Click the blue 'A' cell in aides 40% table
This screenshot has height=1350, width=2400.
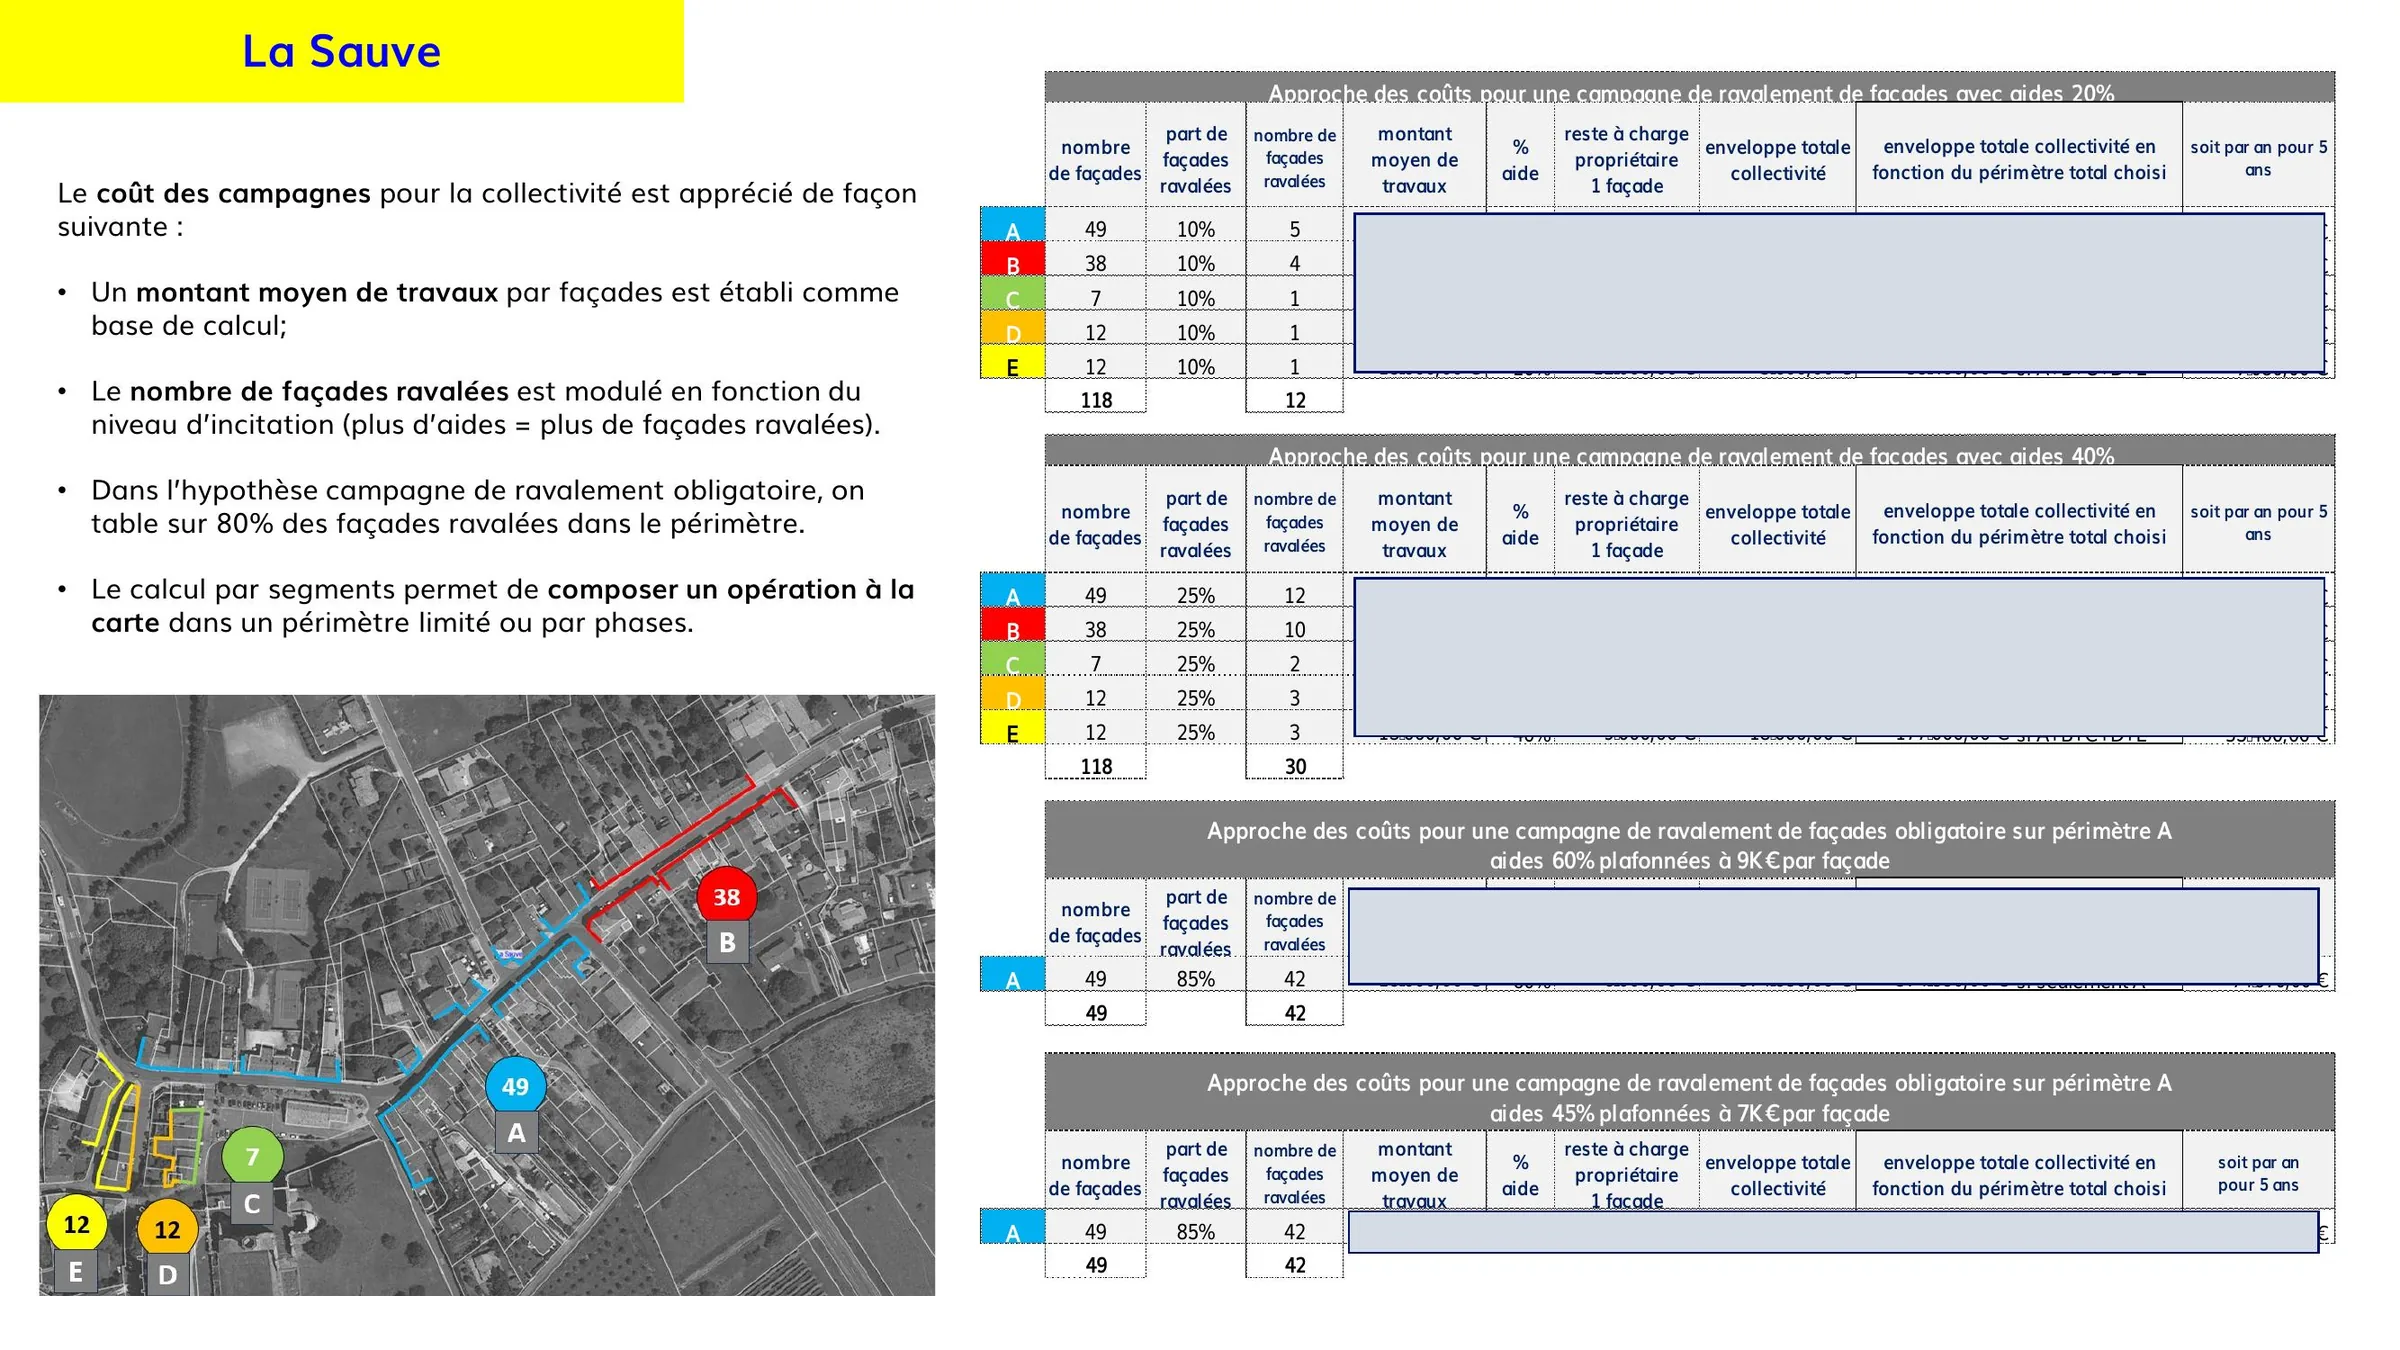click(1012, 590)
